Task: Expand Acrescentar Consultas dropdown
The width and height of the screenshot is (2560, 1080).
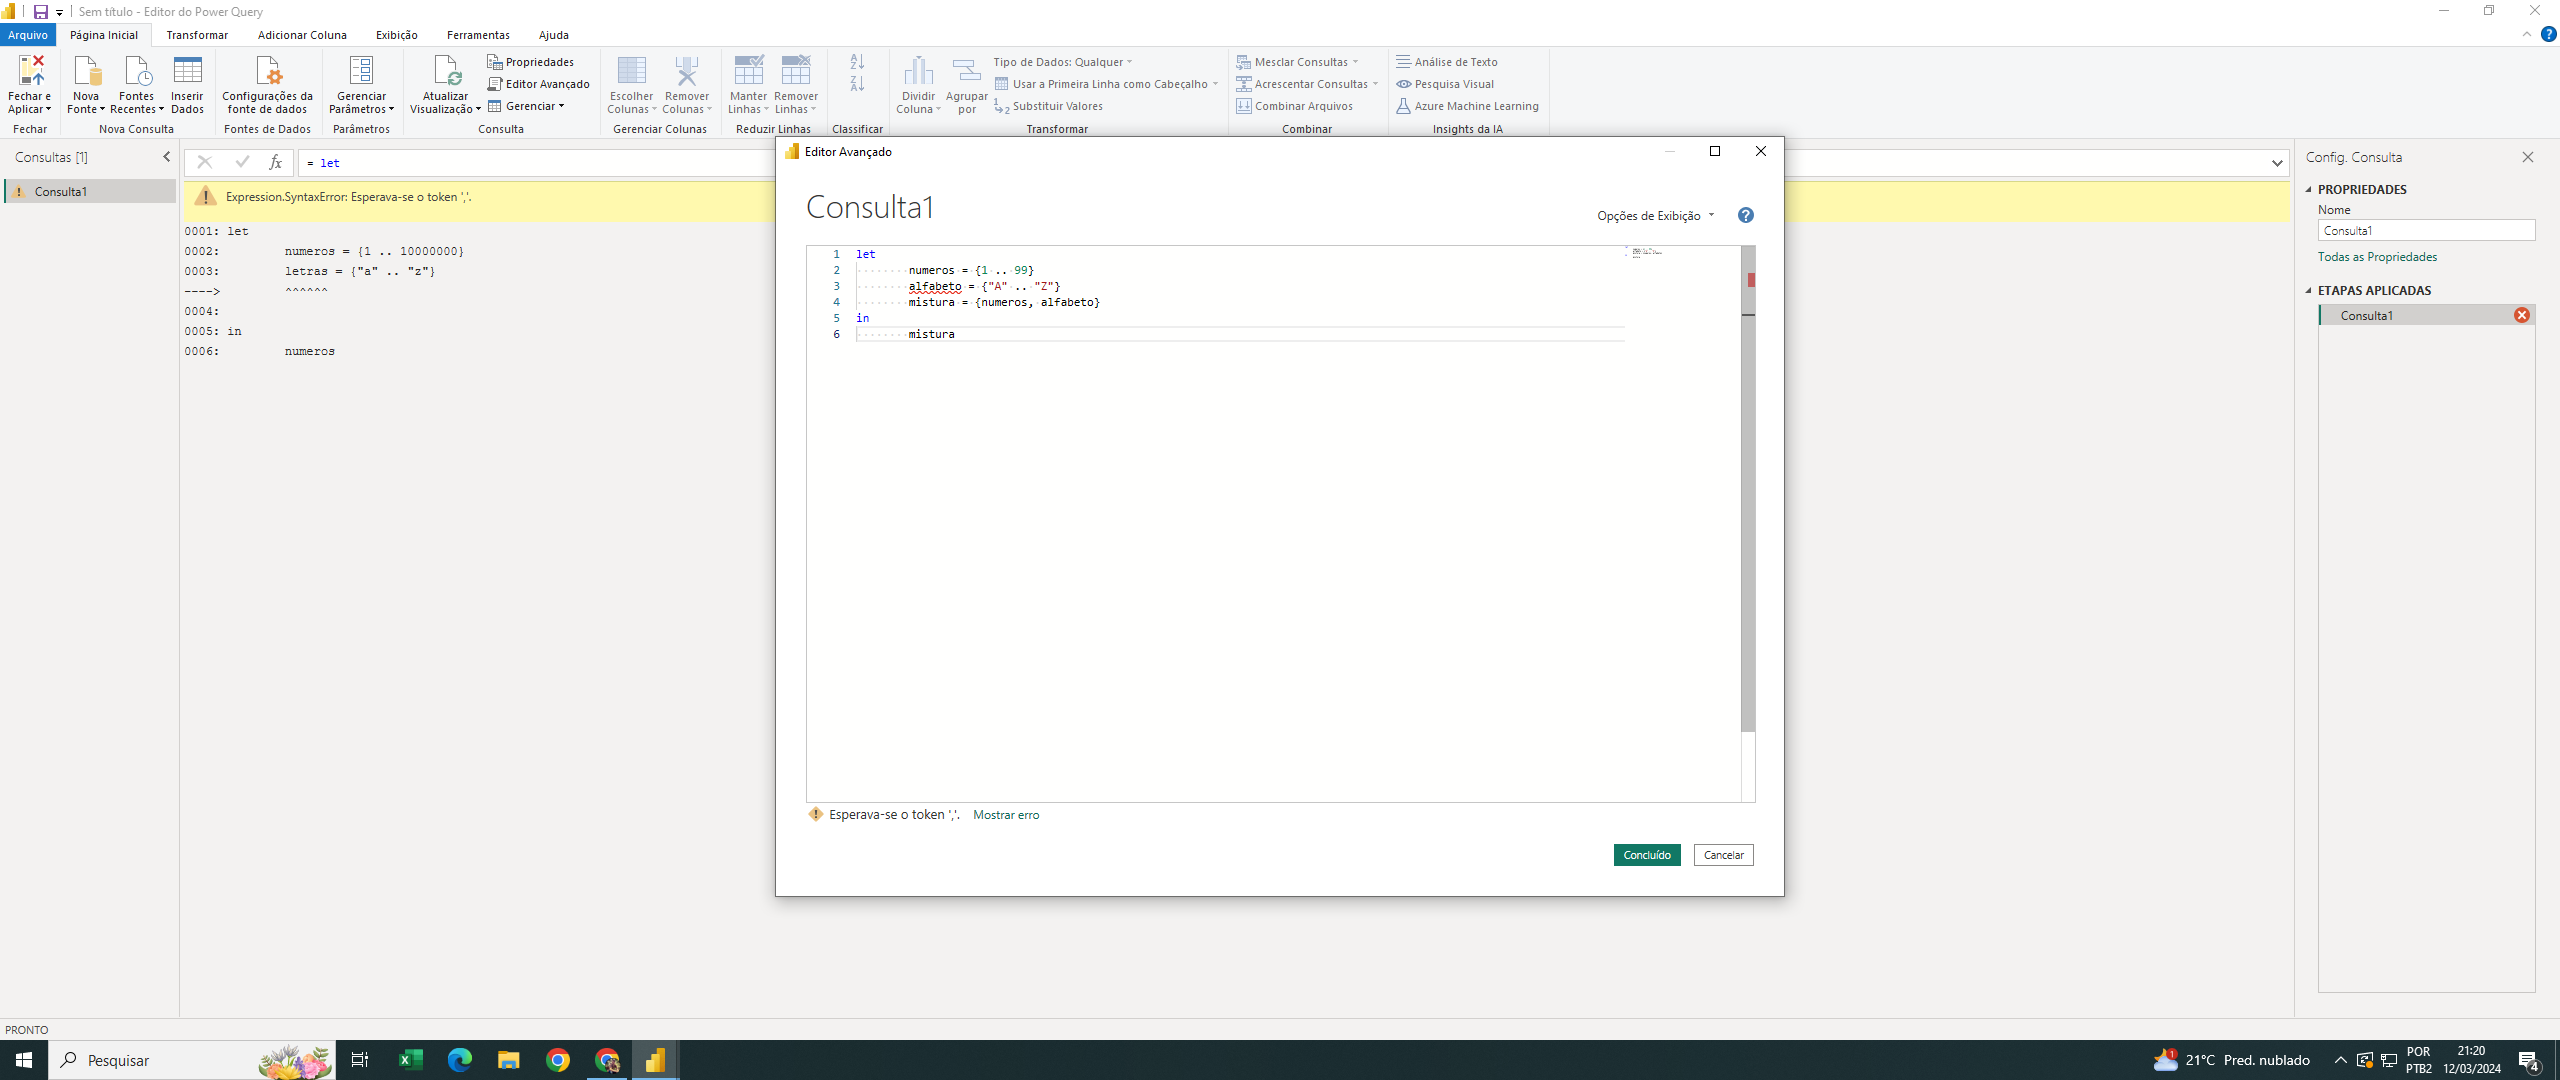Action: point(1375,84)
